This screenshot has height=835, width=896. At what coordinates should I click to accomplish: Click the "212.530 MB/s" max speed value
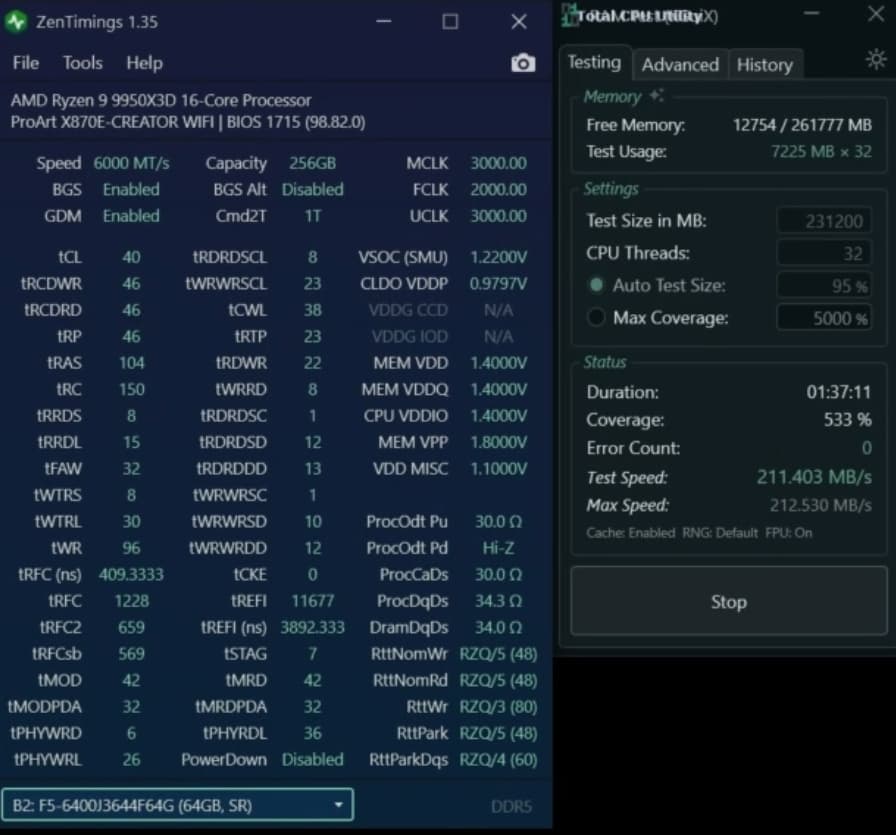click(821, 505)
